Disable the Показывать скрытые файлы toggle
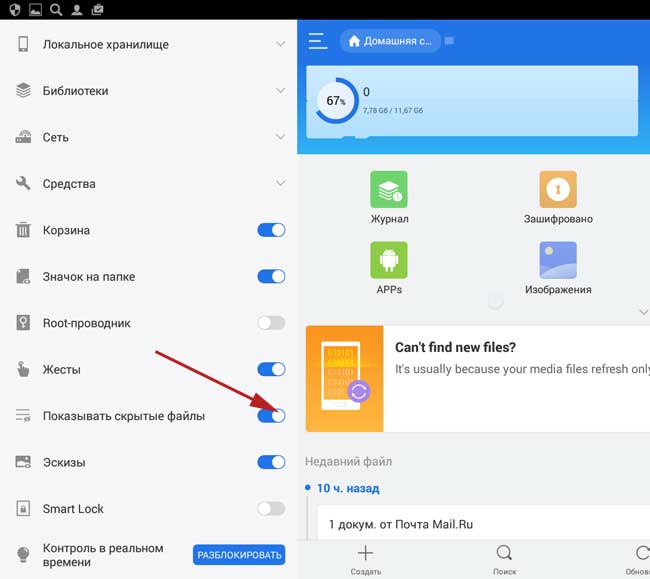 point(271,416)
